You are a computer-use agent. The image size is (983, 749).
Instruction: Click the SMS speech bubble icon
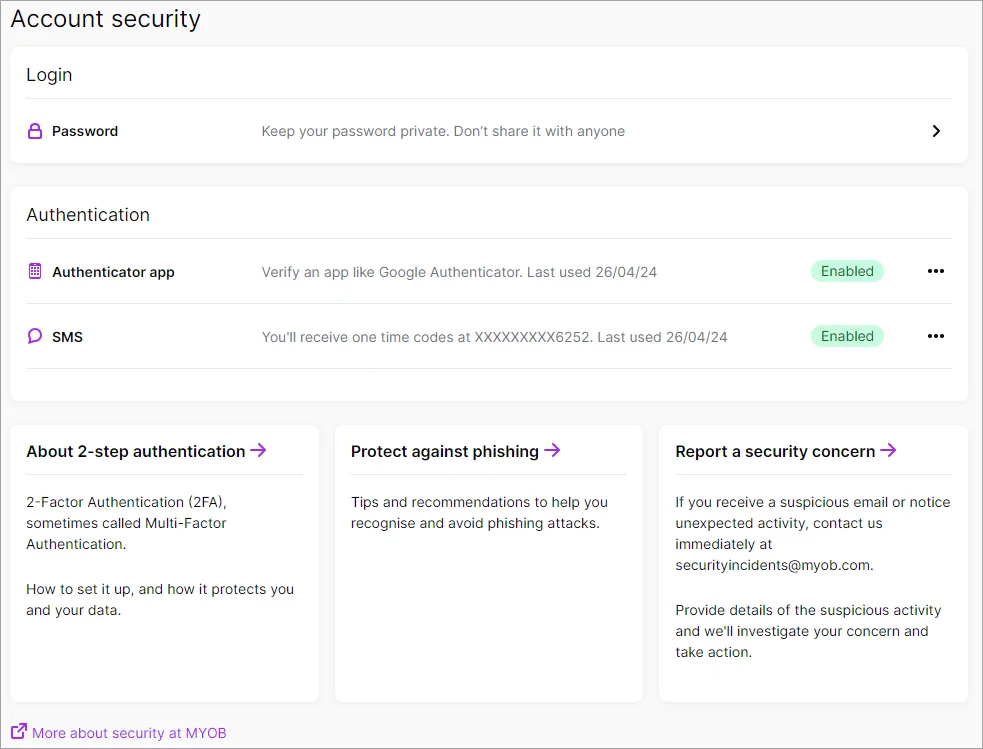35,336
